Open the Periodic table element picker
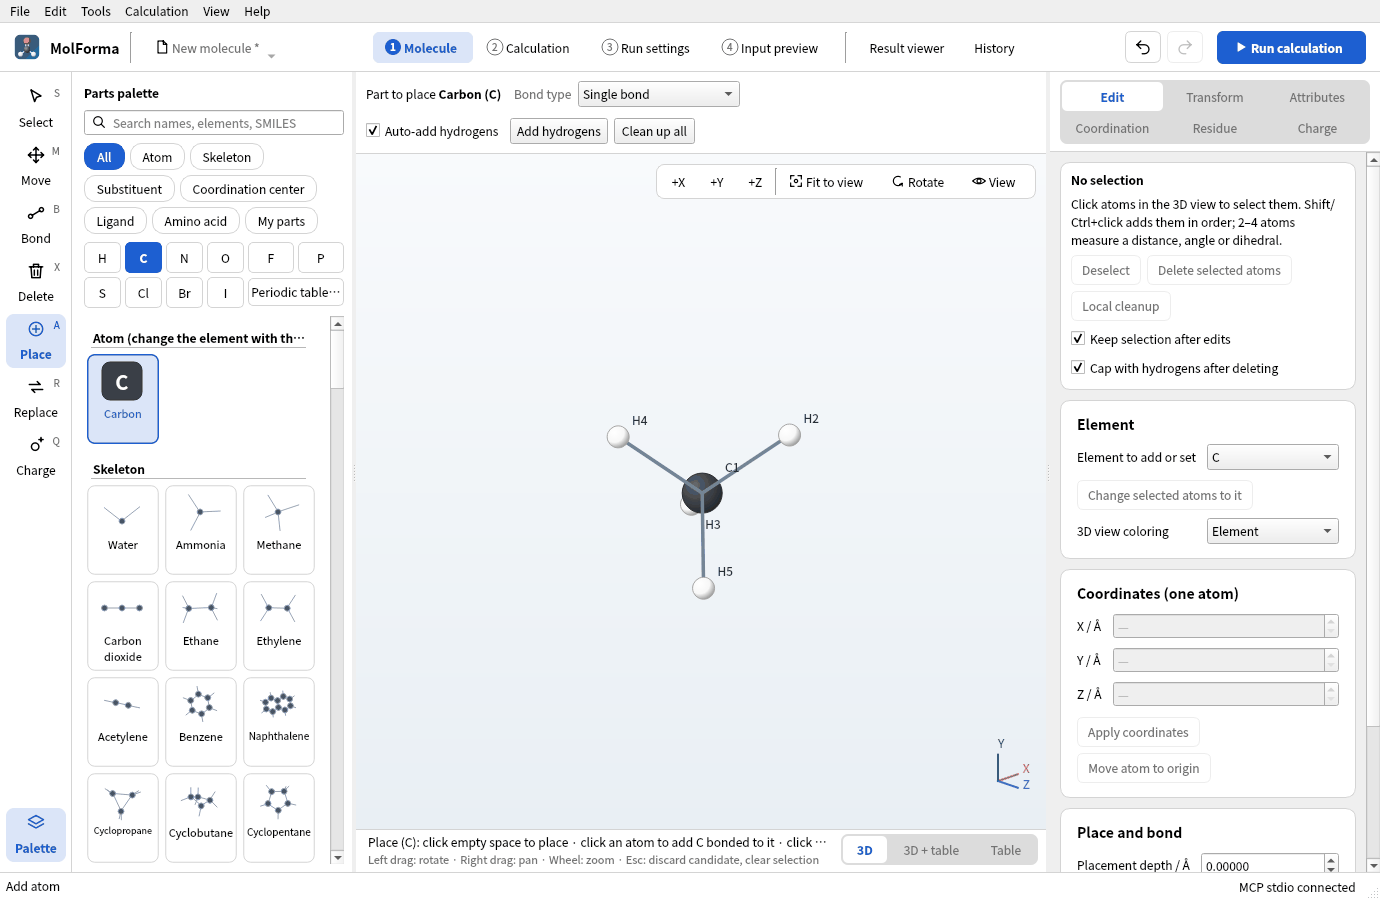The height and width of the screenshot is (900, 1380). coord(296,293)
